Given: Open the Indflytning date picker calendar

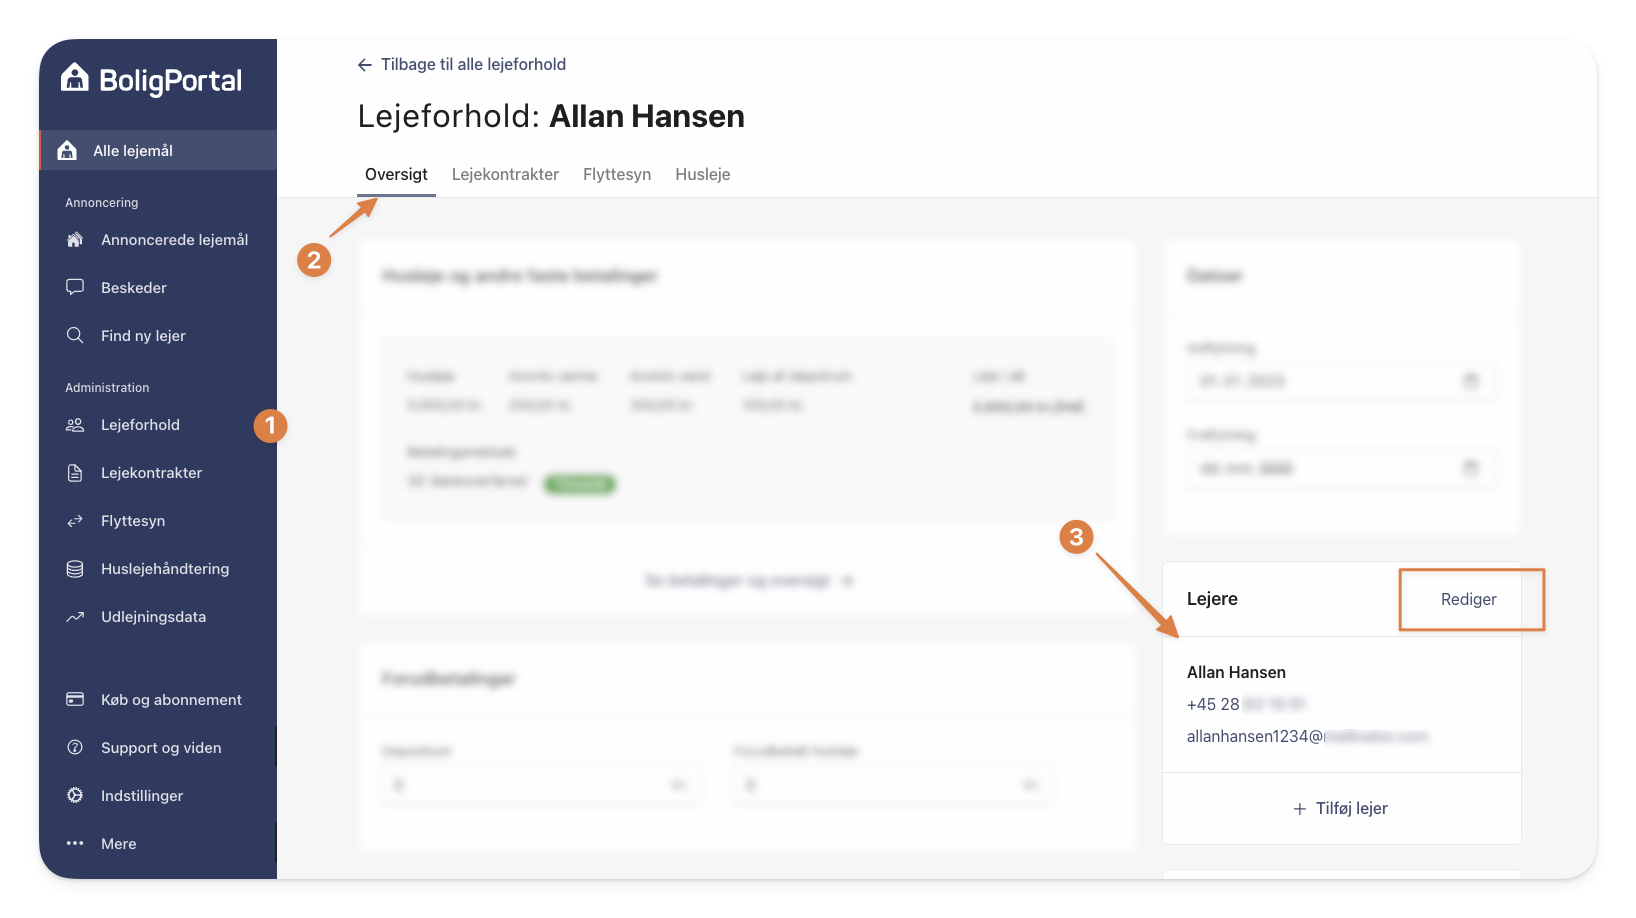Looking at the screenshot, I should click(x=1470, y=381).
